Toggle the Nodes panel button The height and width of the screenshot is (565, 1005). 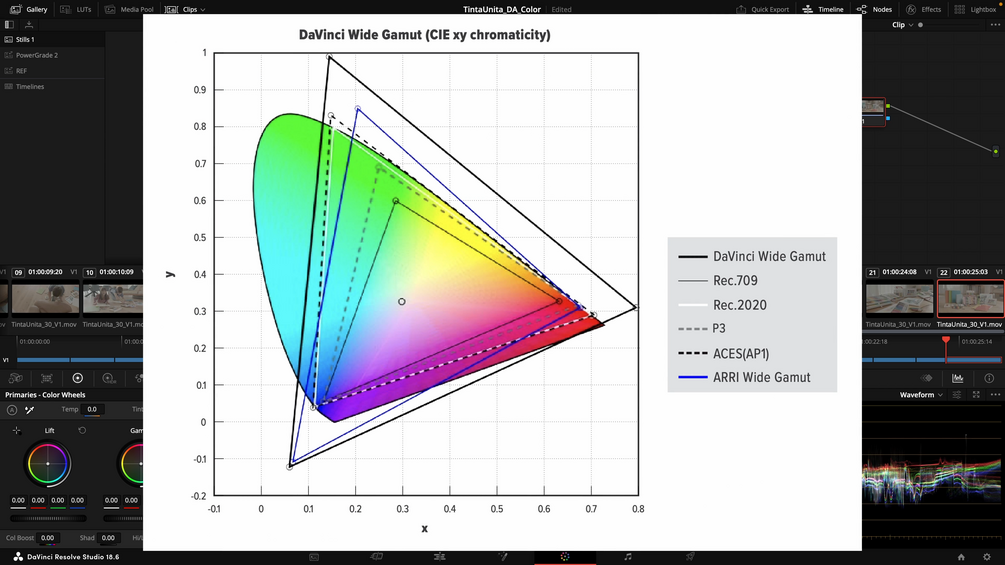tap(874, 9)
